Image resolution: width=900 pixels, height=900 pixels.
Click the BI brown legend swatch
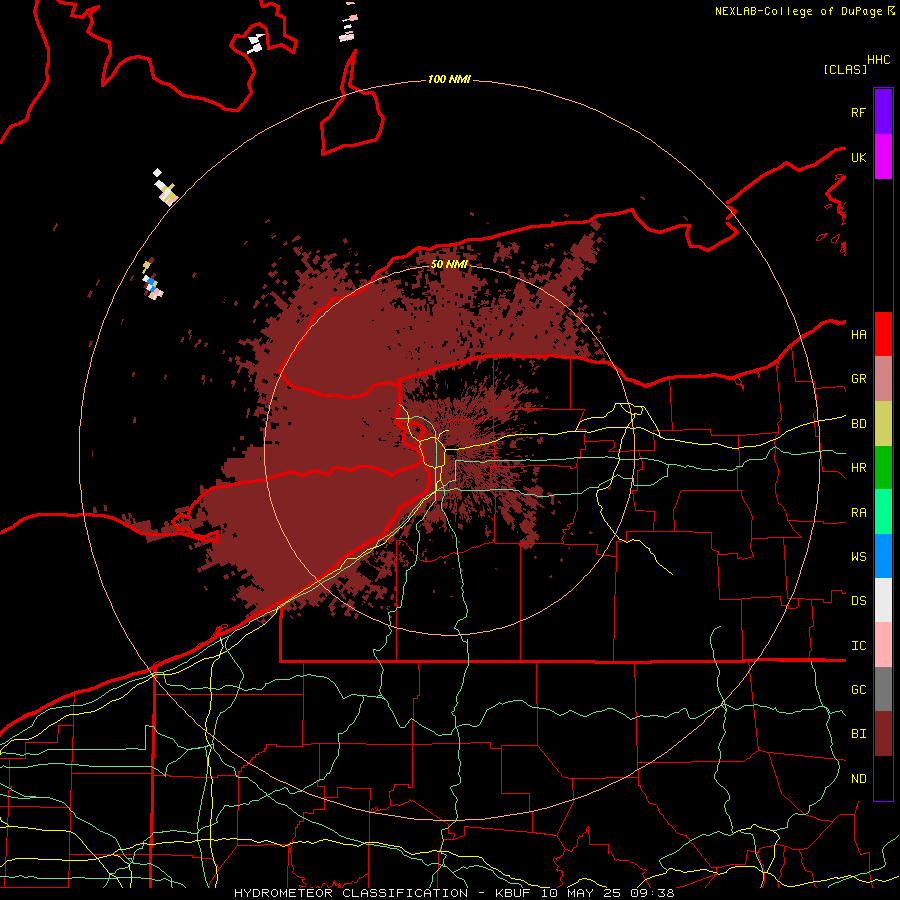[x=883, y=734]
